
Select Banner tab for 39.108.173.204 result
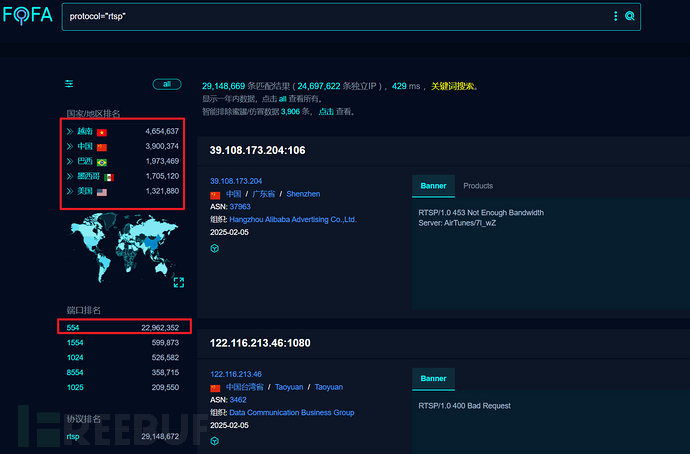[433, 186]
